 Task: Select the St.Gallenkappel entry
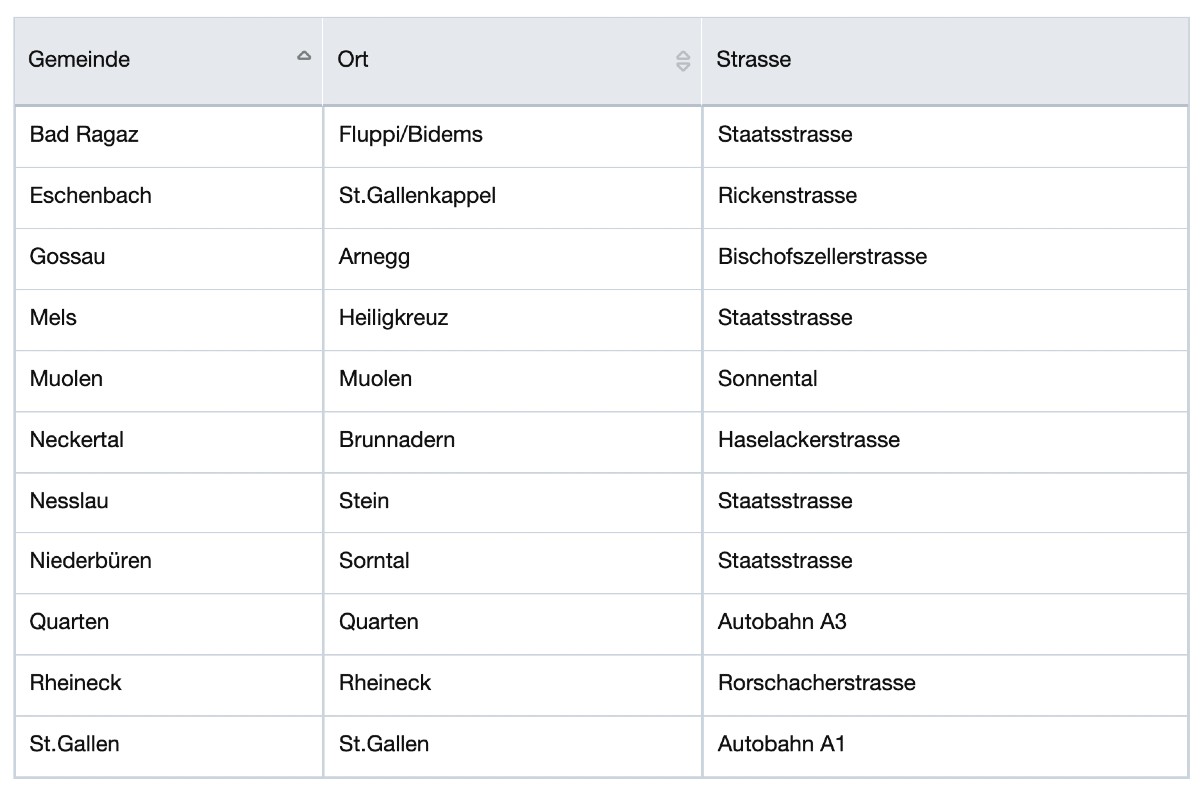click(x=417, y=196)
